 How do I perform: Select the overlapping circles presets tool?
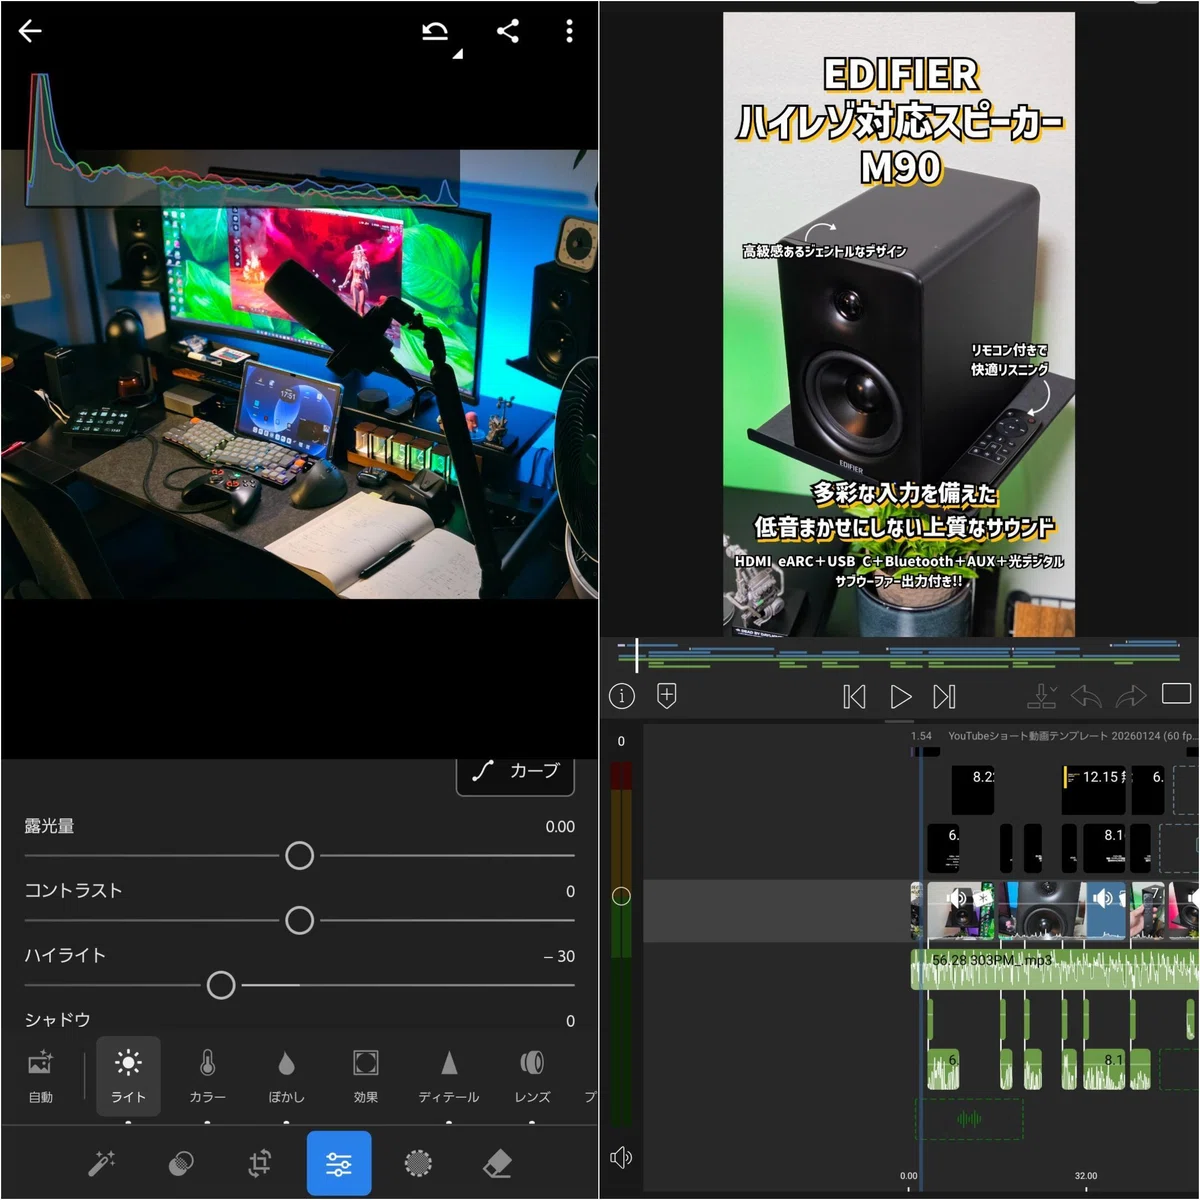tap(181, 1163)
